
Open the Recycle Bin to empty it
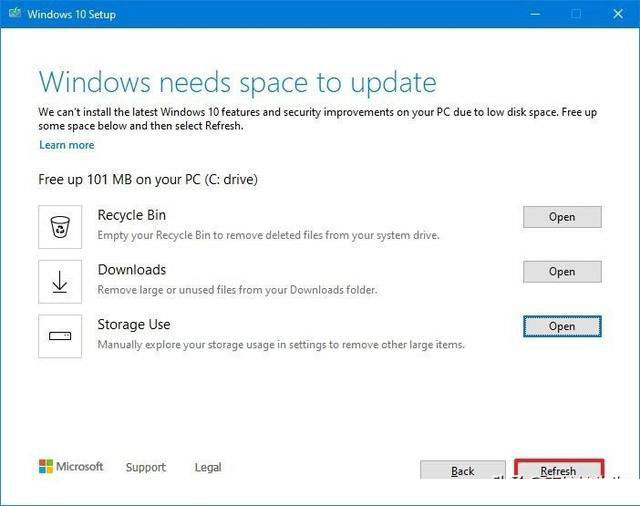(562, 217)
